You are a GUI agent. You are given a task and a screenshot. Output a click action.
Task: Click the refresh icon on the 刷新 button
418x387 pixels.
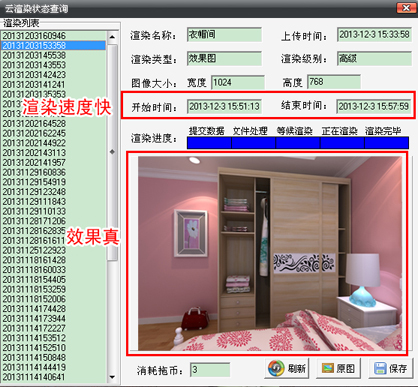pos(276,368)
